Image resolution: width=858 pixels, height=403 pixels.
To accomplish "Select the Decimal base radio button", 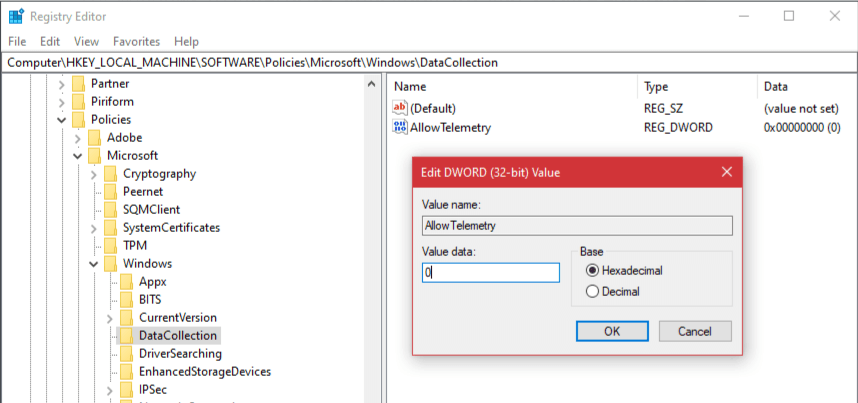I will [593, 292].
